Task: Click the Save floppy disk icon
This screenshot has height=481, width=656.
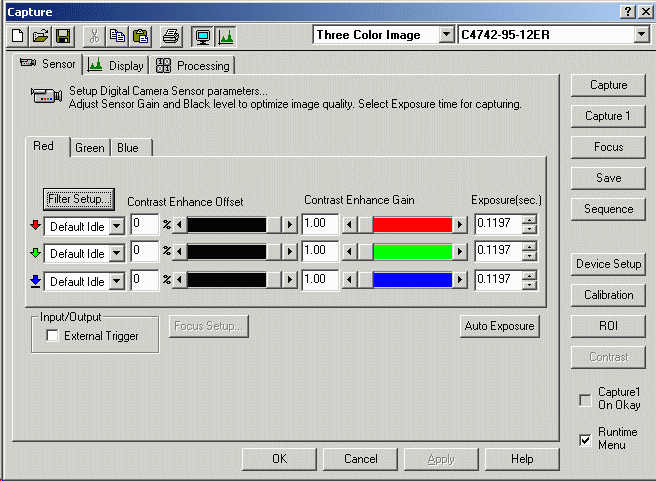Action: 62,36
